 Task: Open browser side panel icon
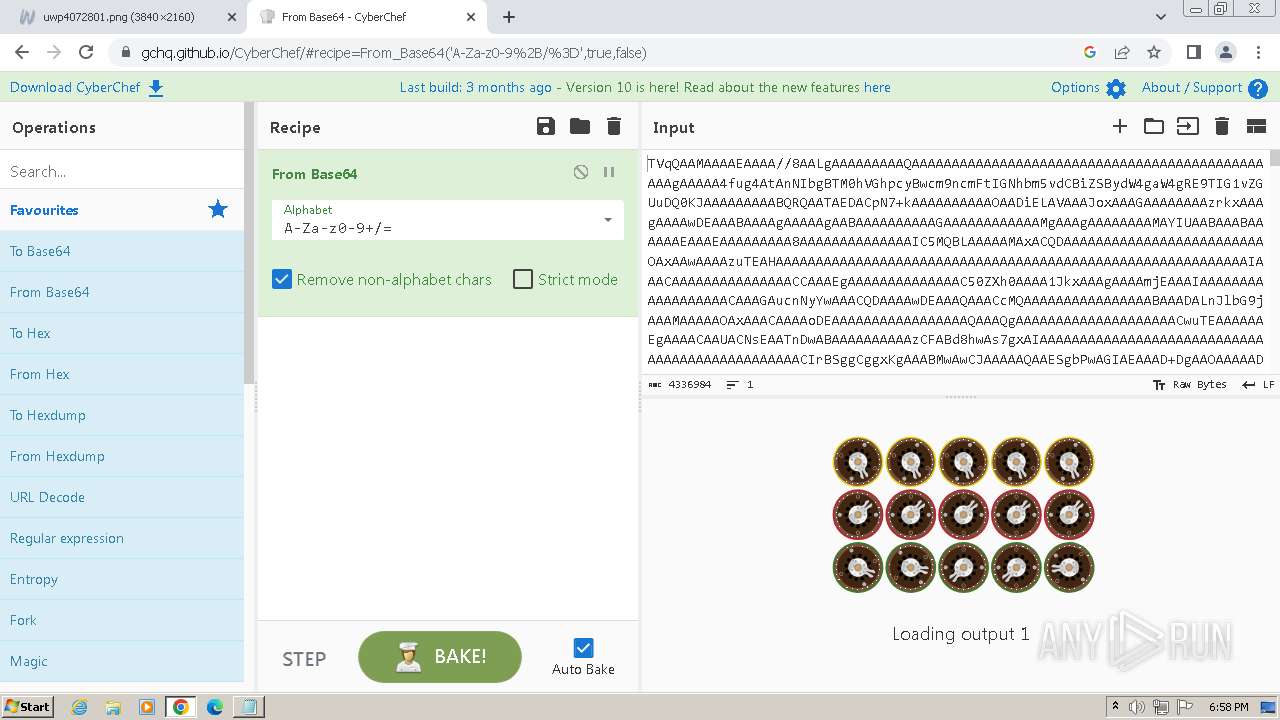point(1194,53)
